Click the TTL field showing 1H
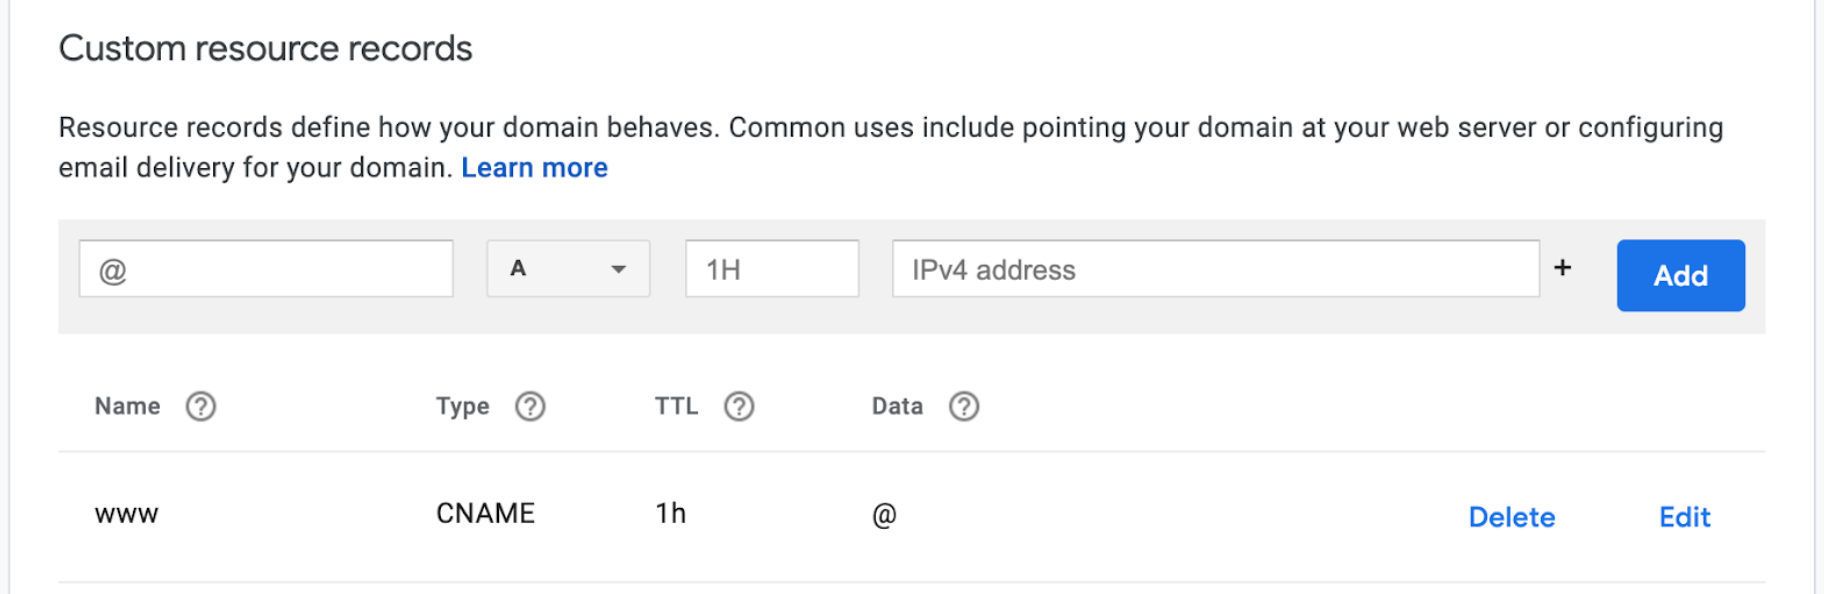 [x=771, y=268]
